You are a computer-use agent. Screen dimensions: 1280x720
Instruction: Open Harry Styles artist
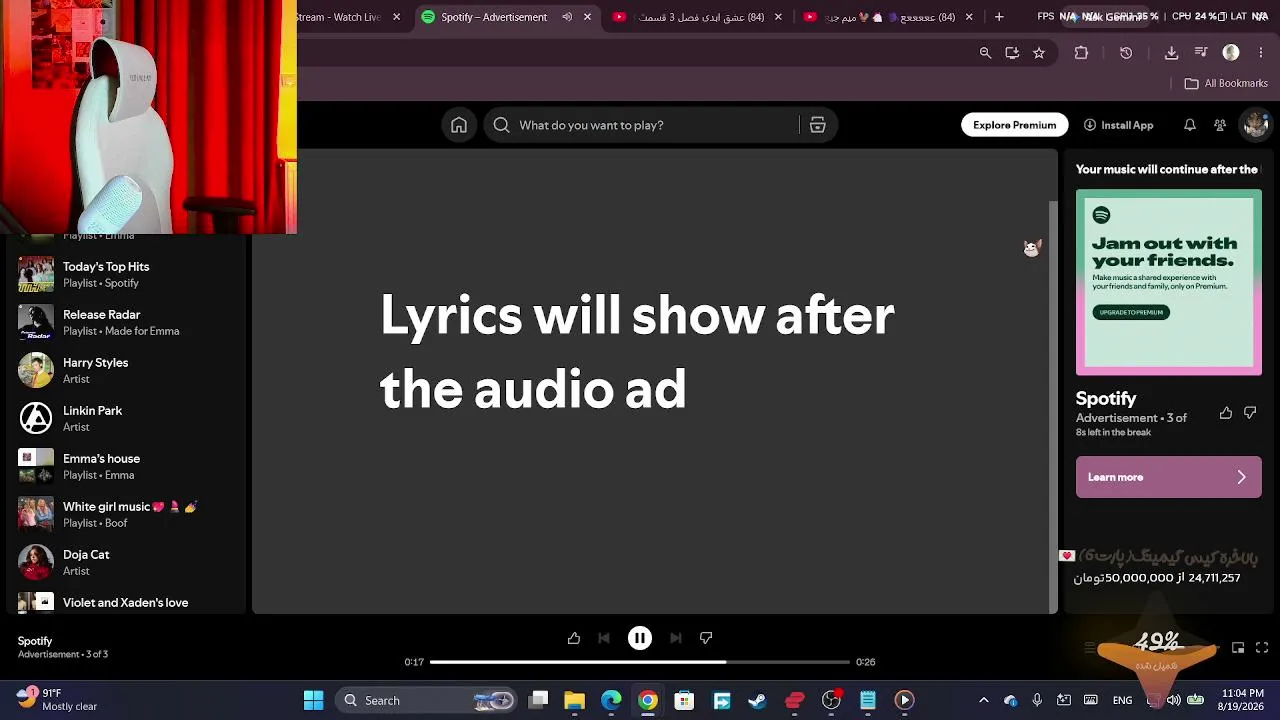point(124,370)
